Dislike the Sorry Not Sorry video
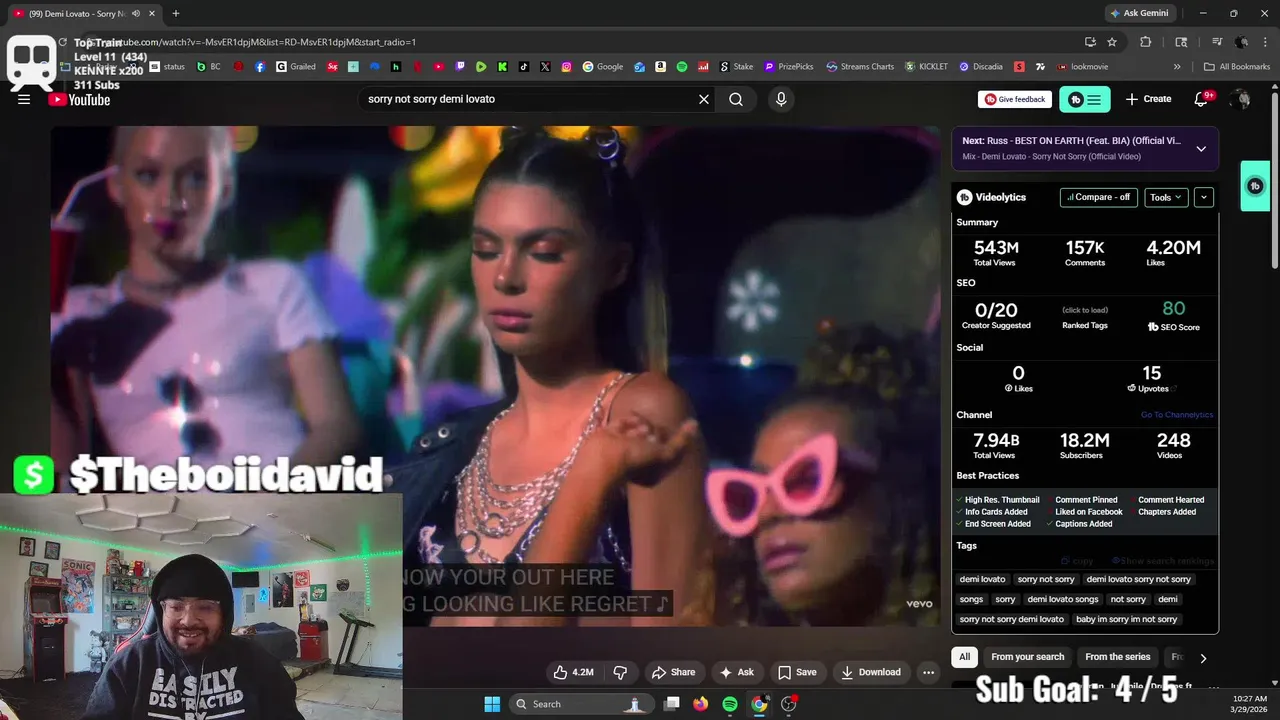 (620, 672)
